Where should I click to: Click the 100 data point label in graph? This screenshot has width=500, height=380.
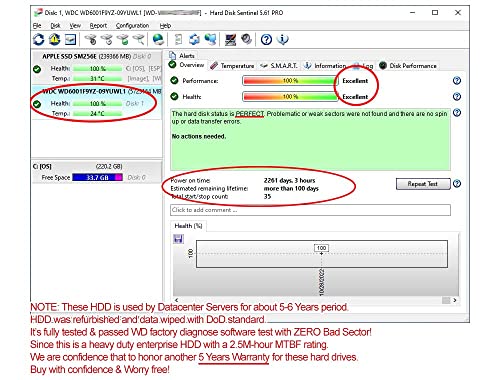point(322,248)
